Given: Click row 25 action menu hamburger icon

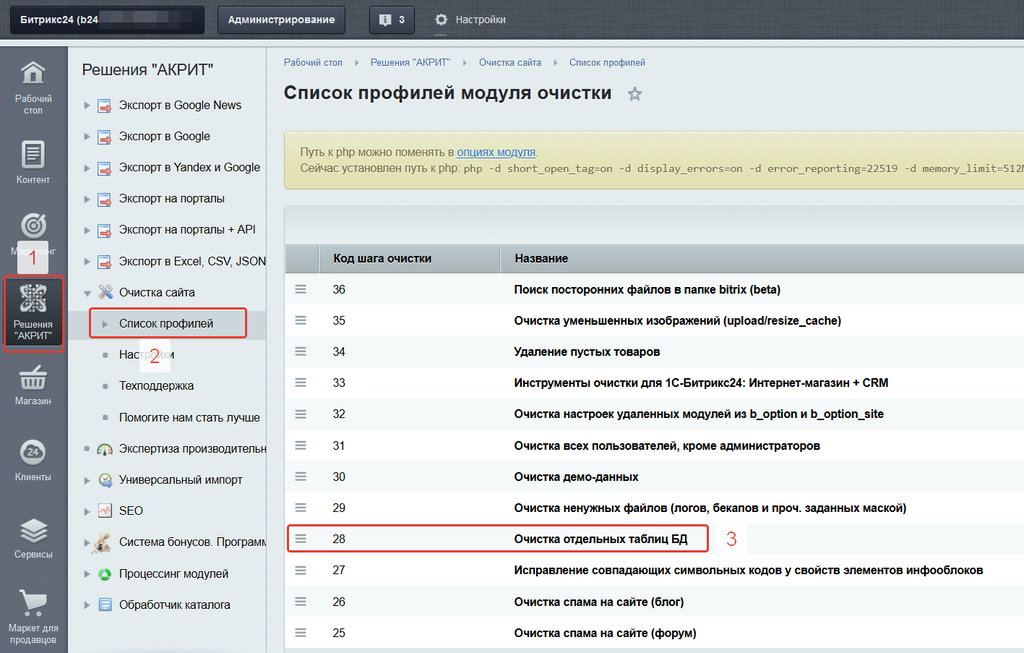Looking at the screenshot, I should tap(300, 633).
